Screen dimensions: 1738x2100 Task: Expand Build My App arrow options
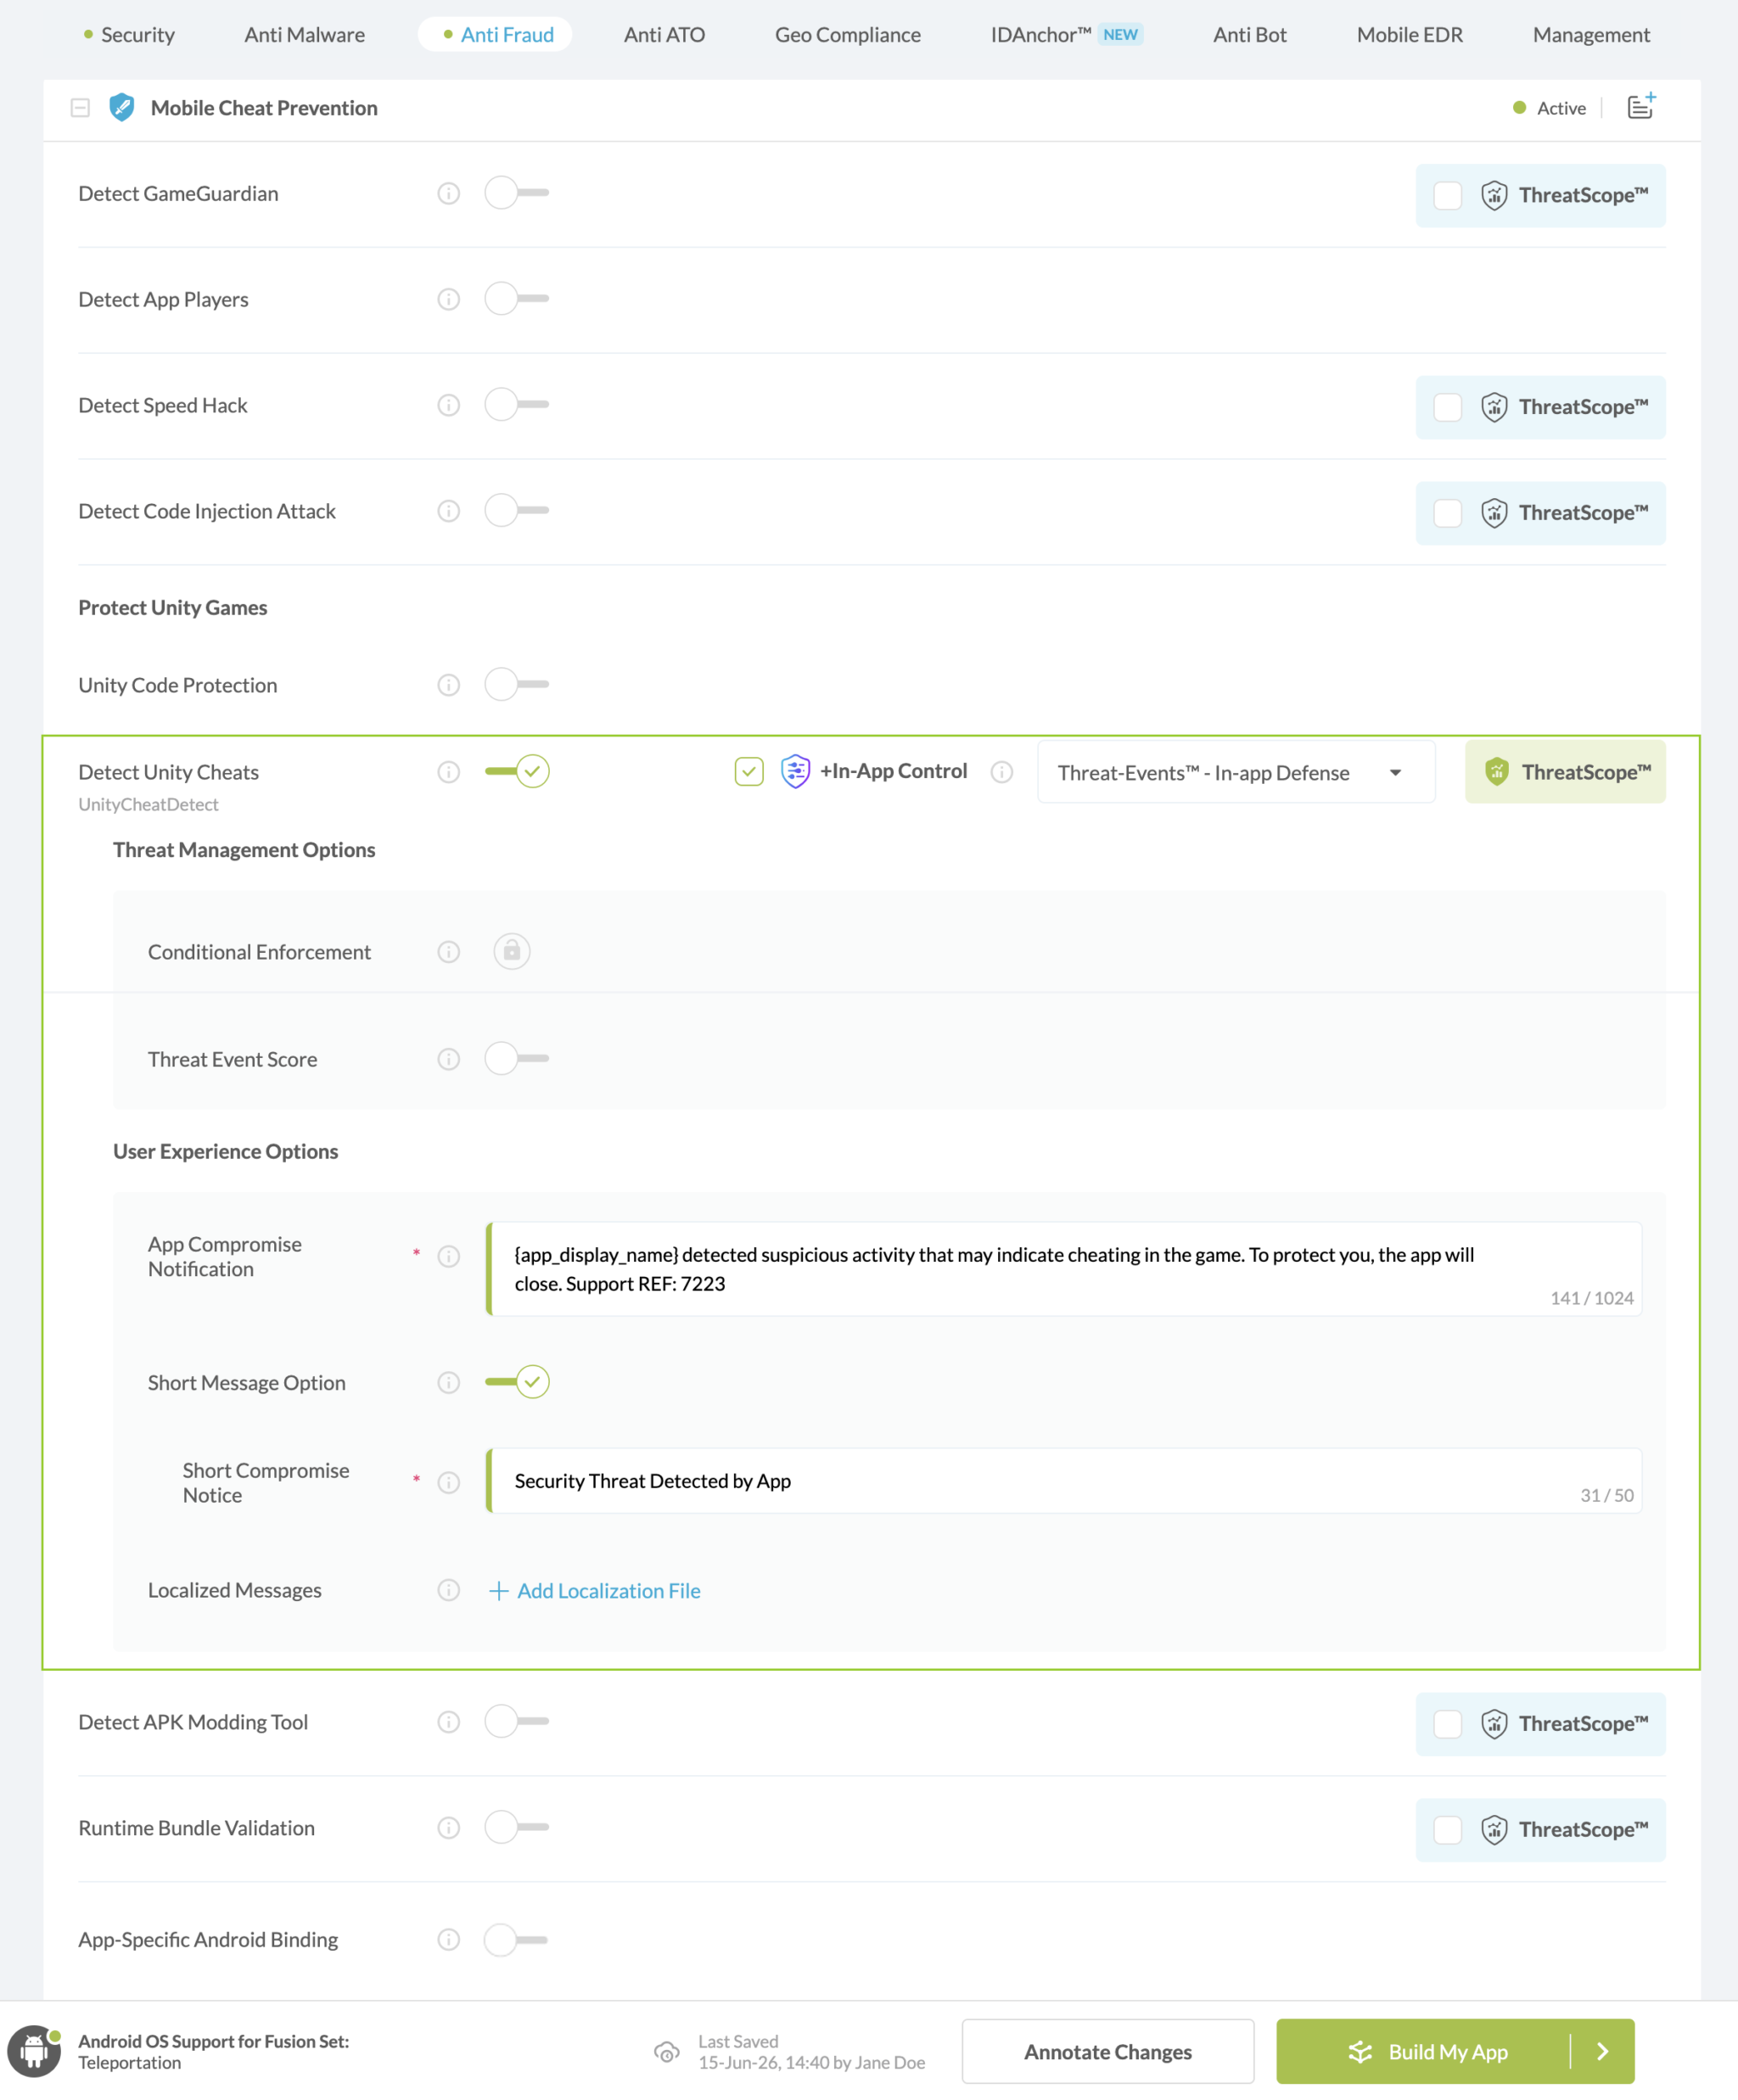point(1602,2051)
